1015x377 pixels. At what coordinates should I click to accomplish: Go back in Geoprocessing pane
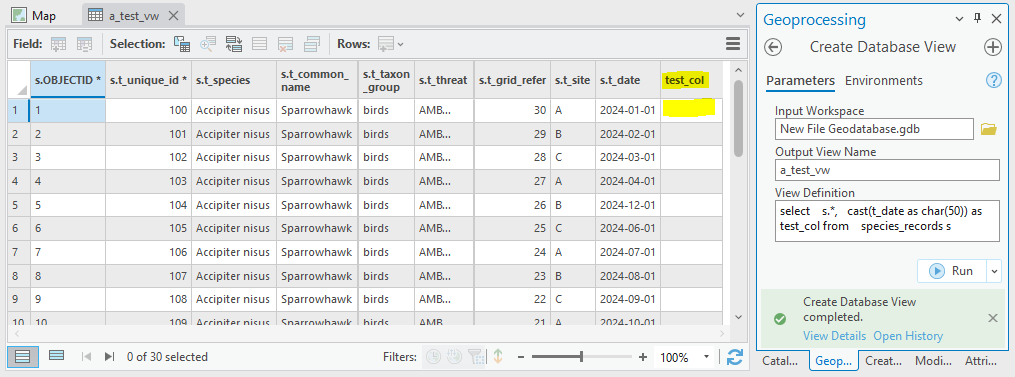[x=773, y=47]
